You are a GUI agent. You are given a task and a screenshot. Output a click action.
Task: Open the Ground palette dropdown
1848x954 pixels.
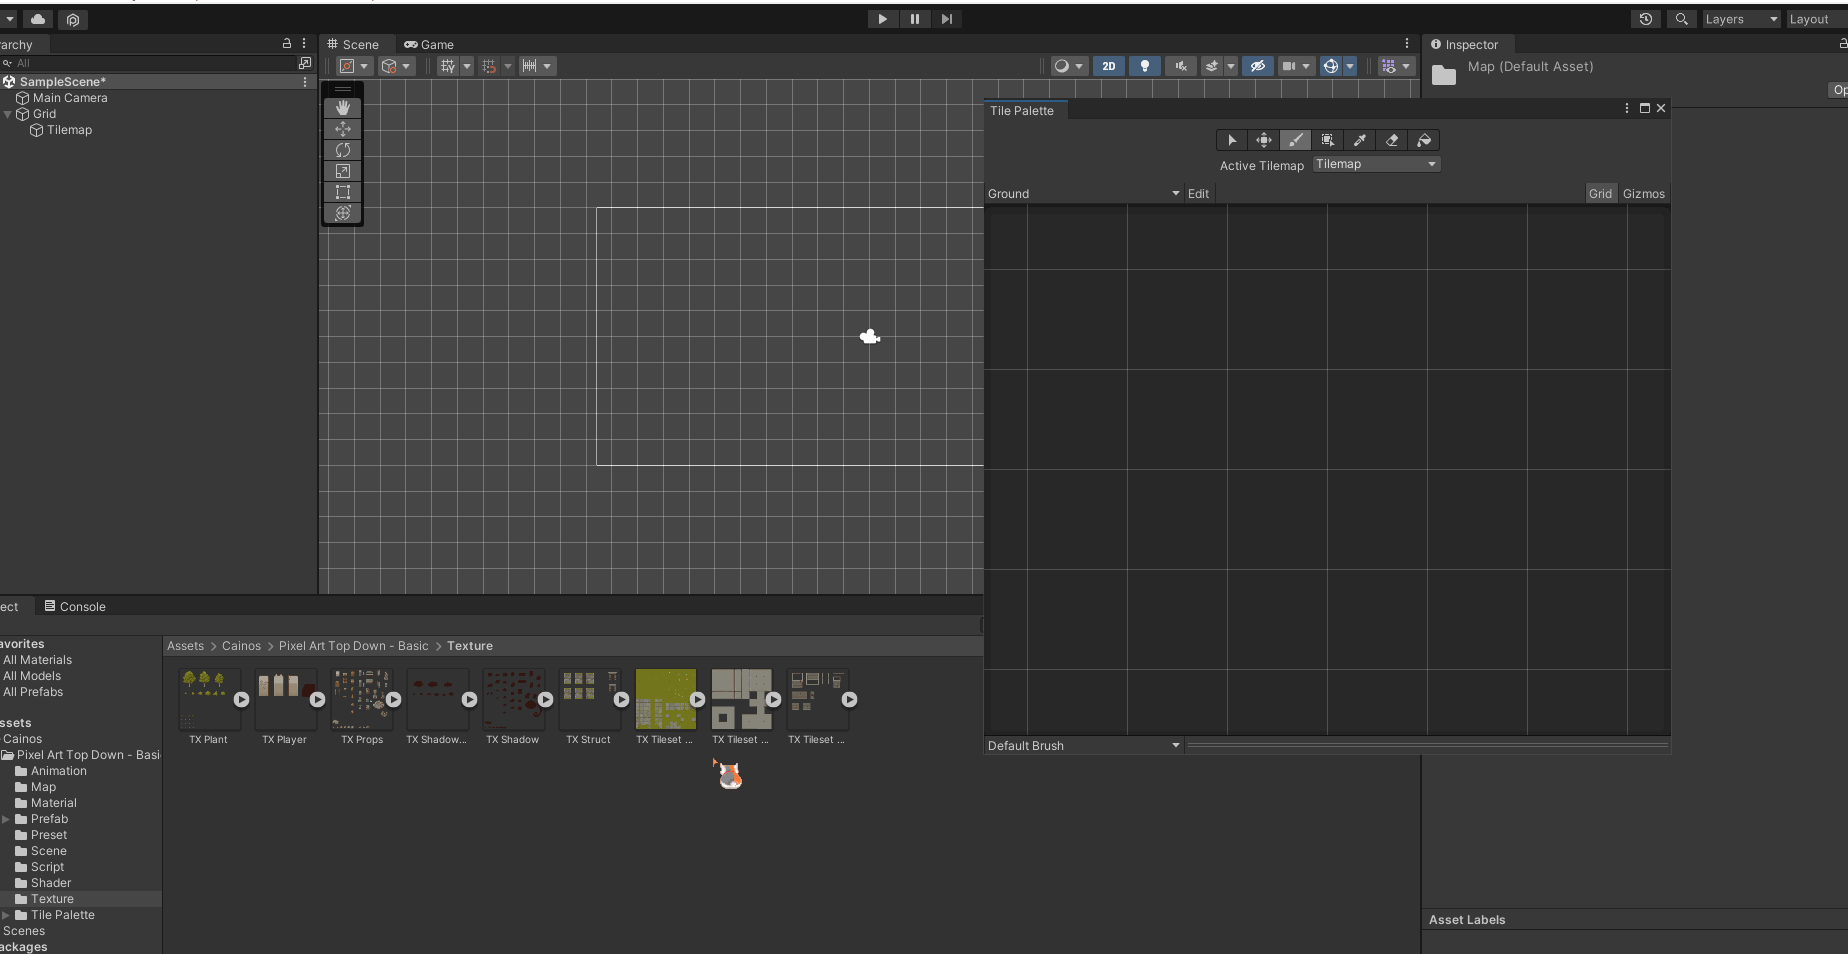pos(1084,194)
